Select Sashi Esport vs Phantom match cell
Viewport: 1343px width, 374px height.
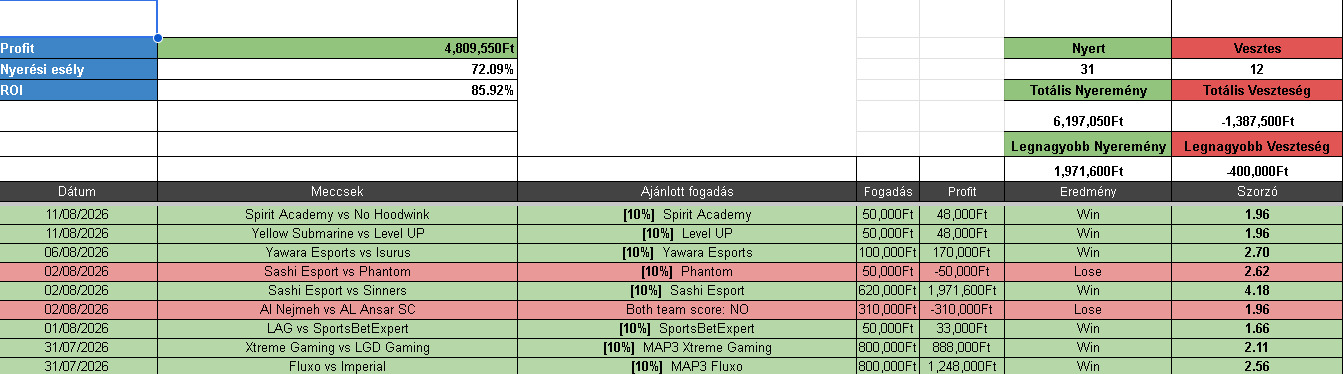coord(337,271)
